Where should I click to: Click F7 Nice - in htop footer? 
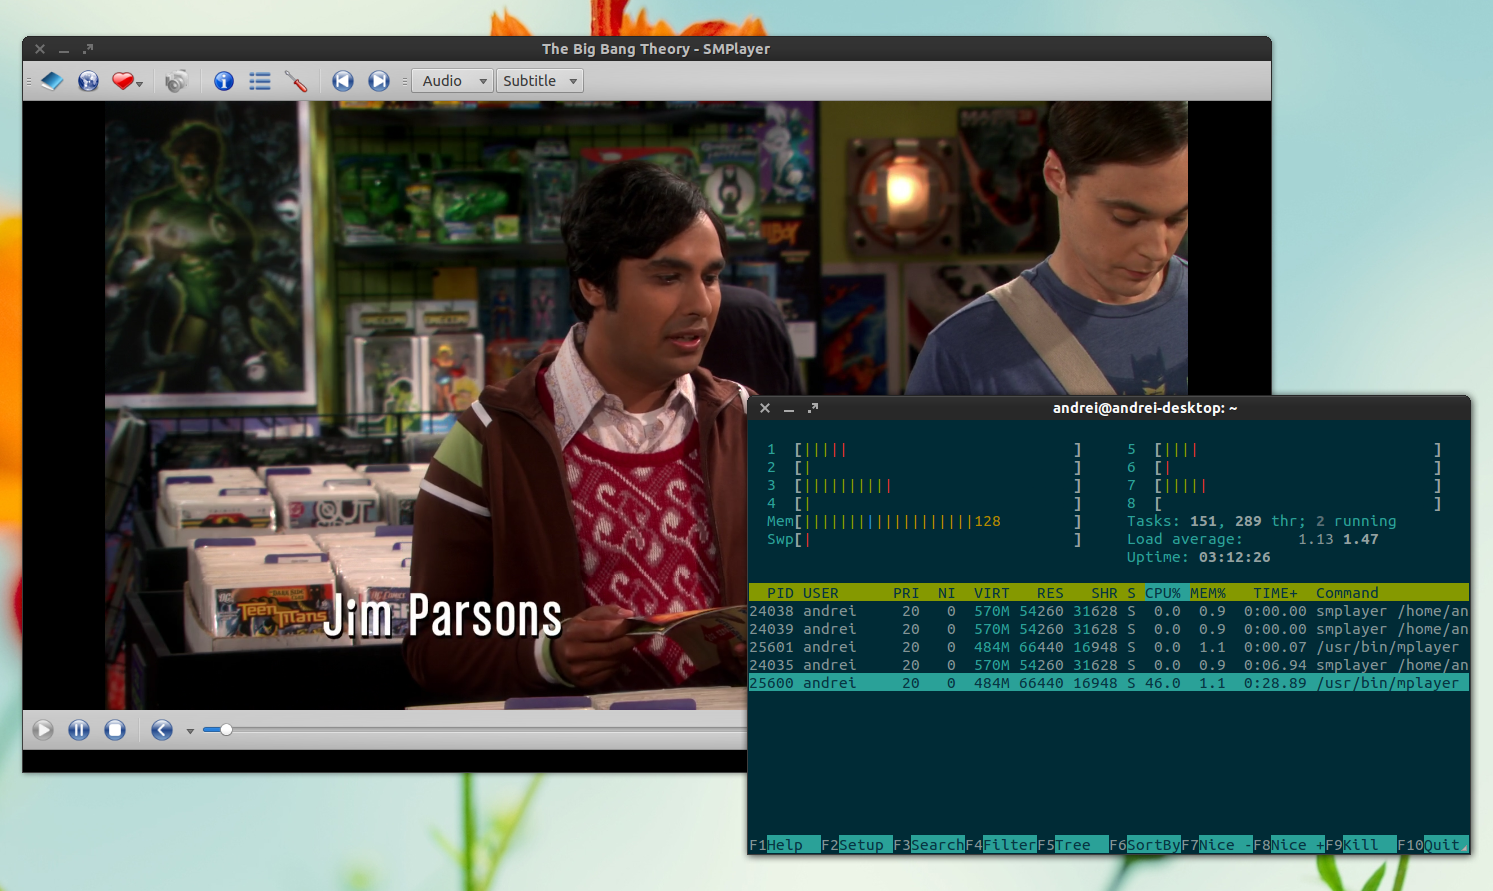pos(1217,845)
